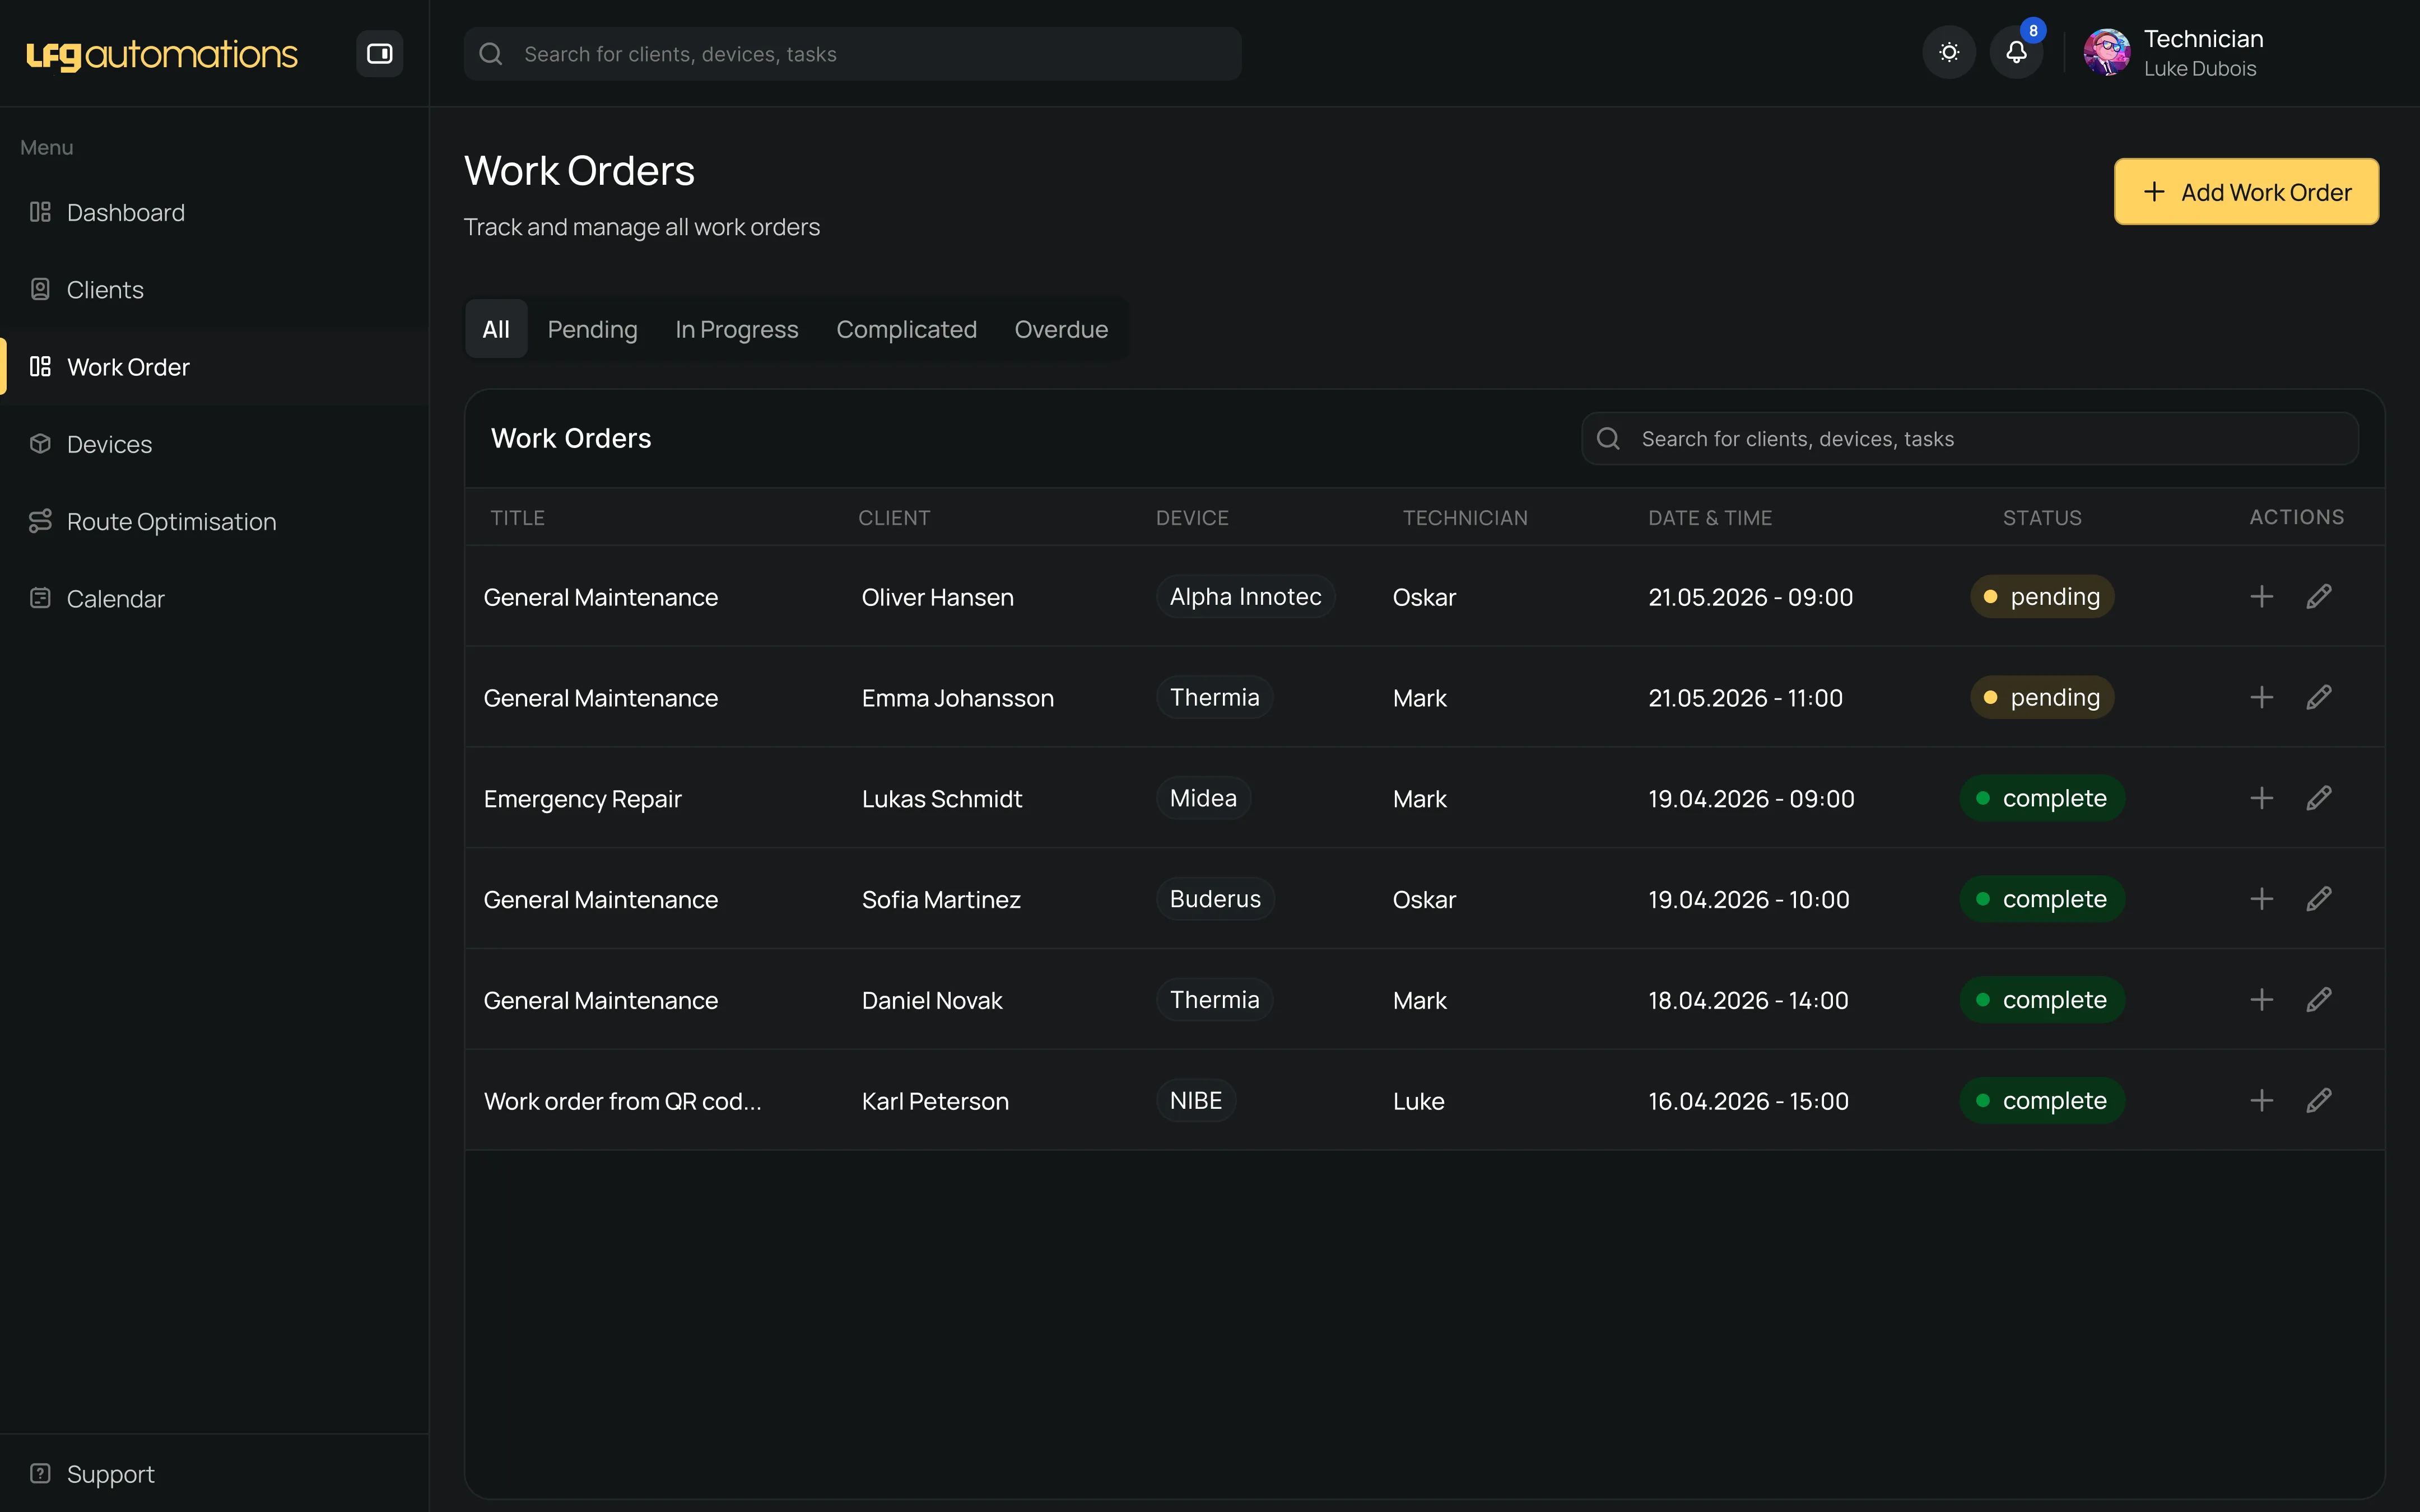Click plus icon for Oliver Hansen row
Viewport: 2420px width, 1512px height.
pos(2261,597)
